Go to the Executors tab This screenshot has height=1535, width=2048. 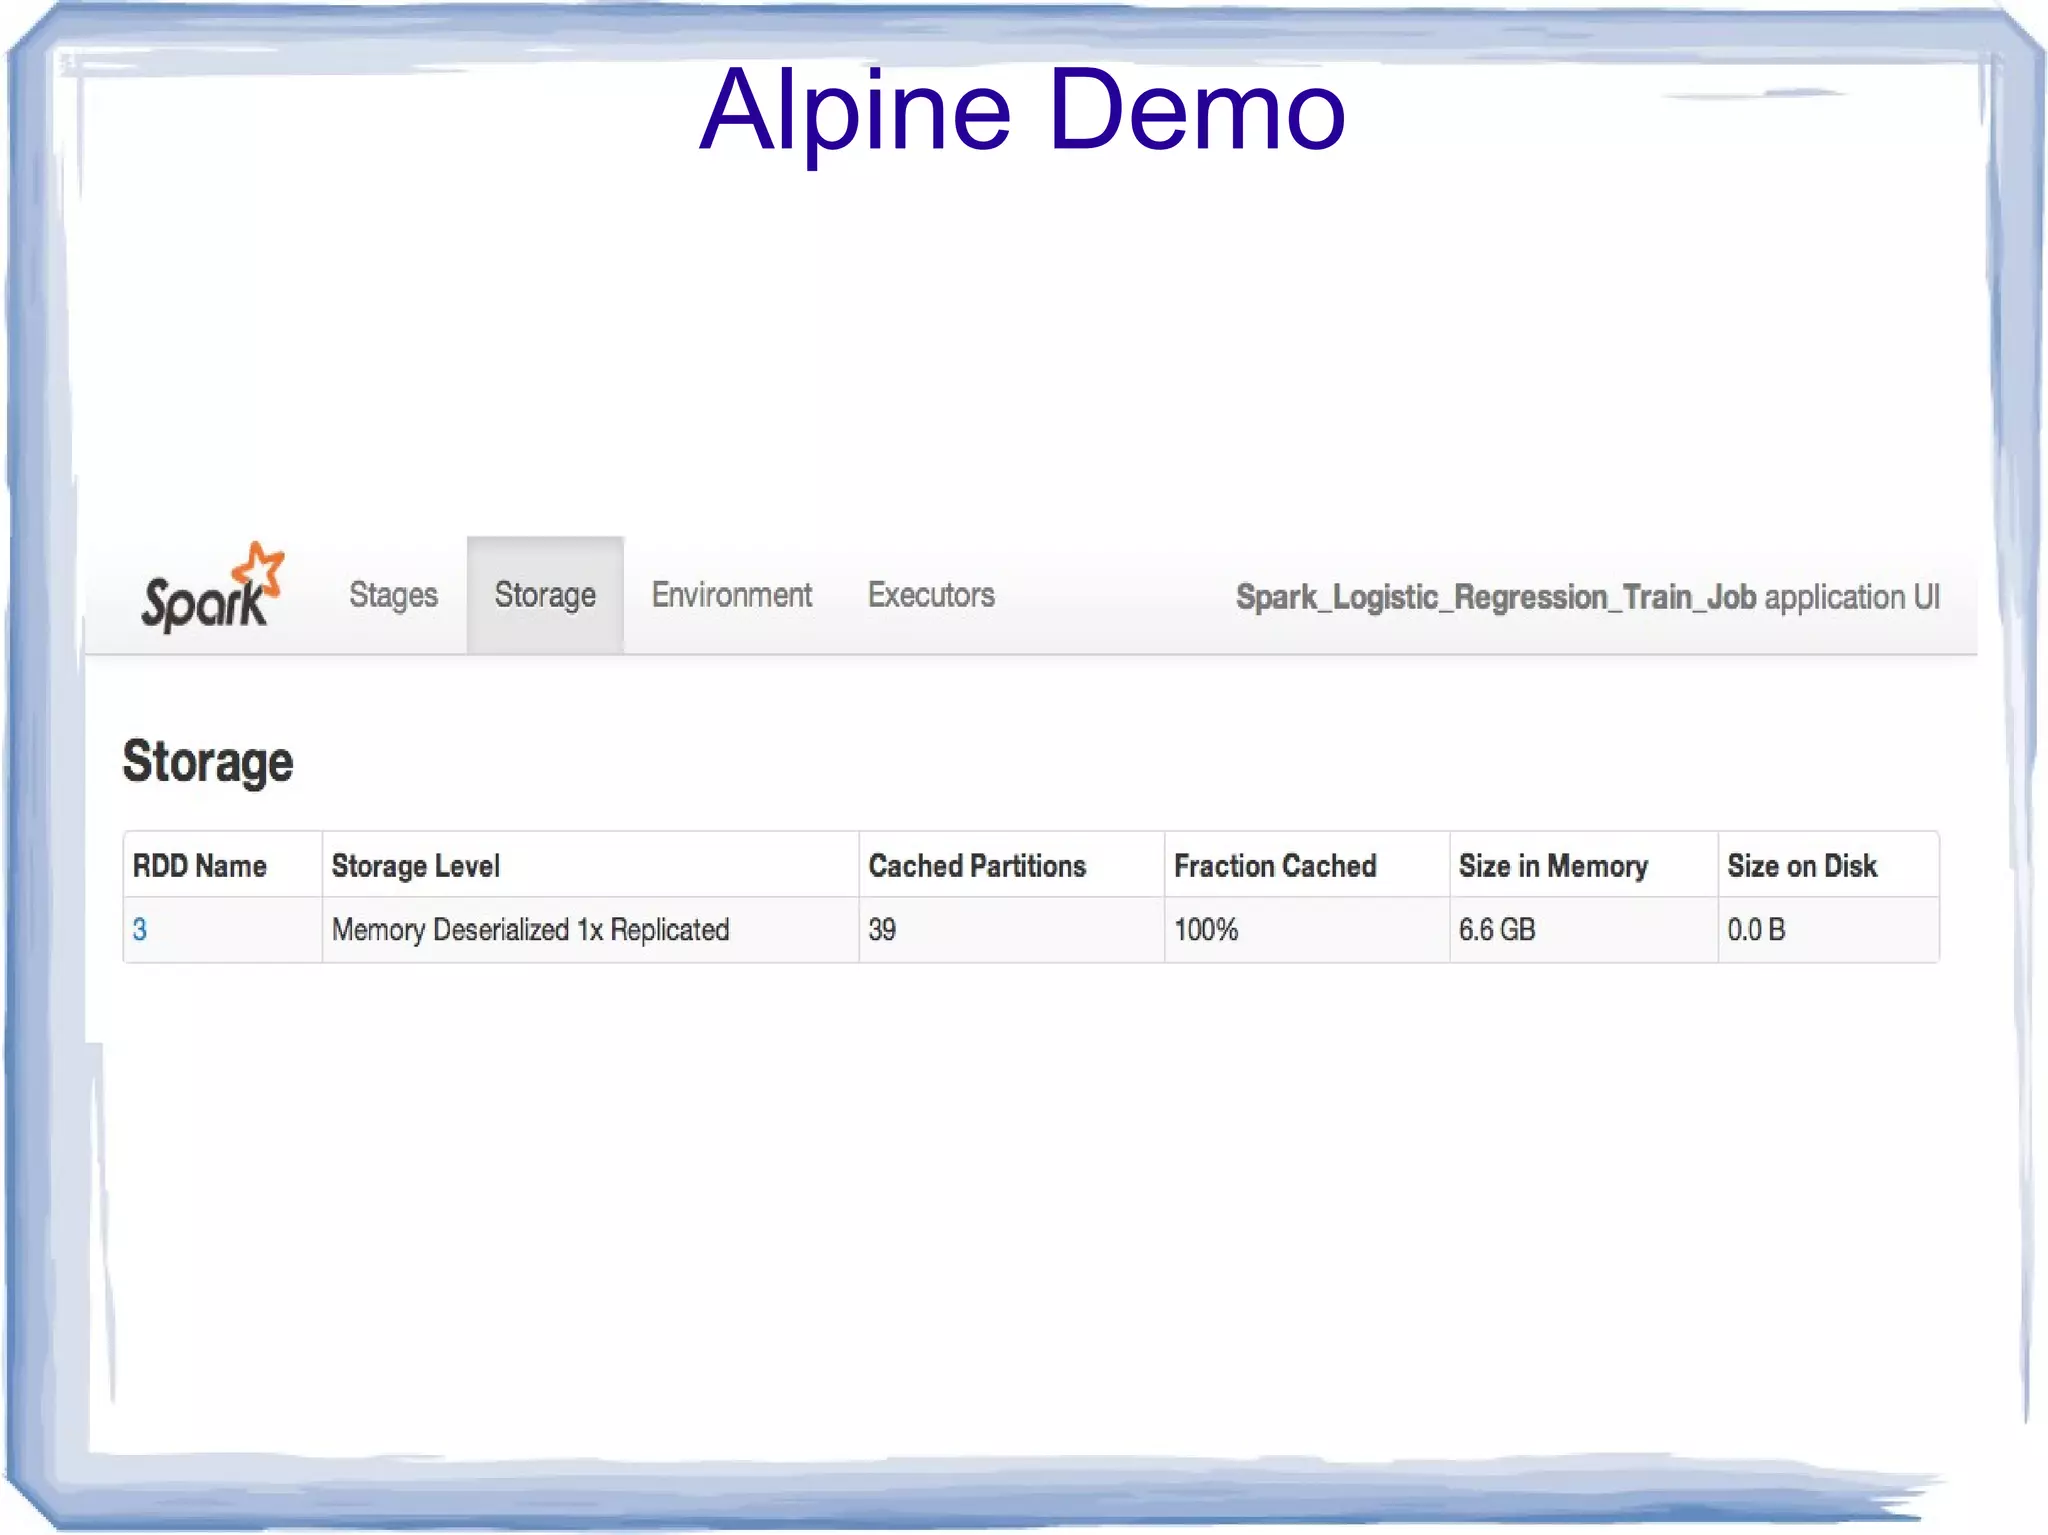[x=931, y=595]
